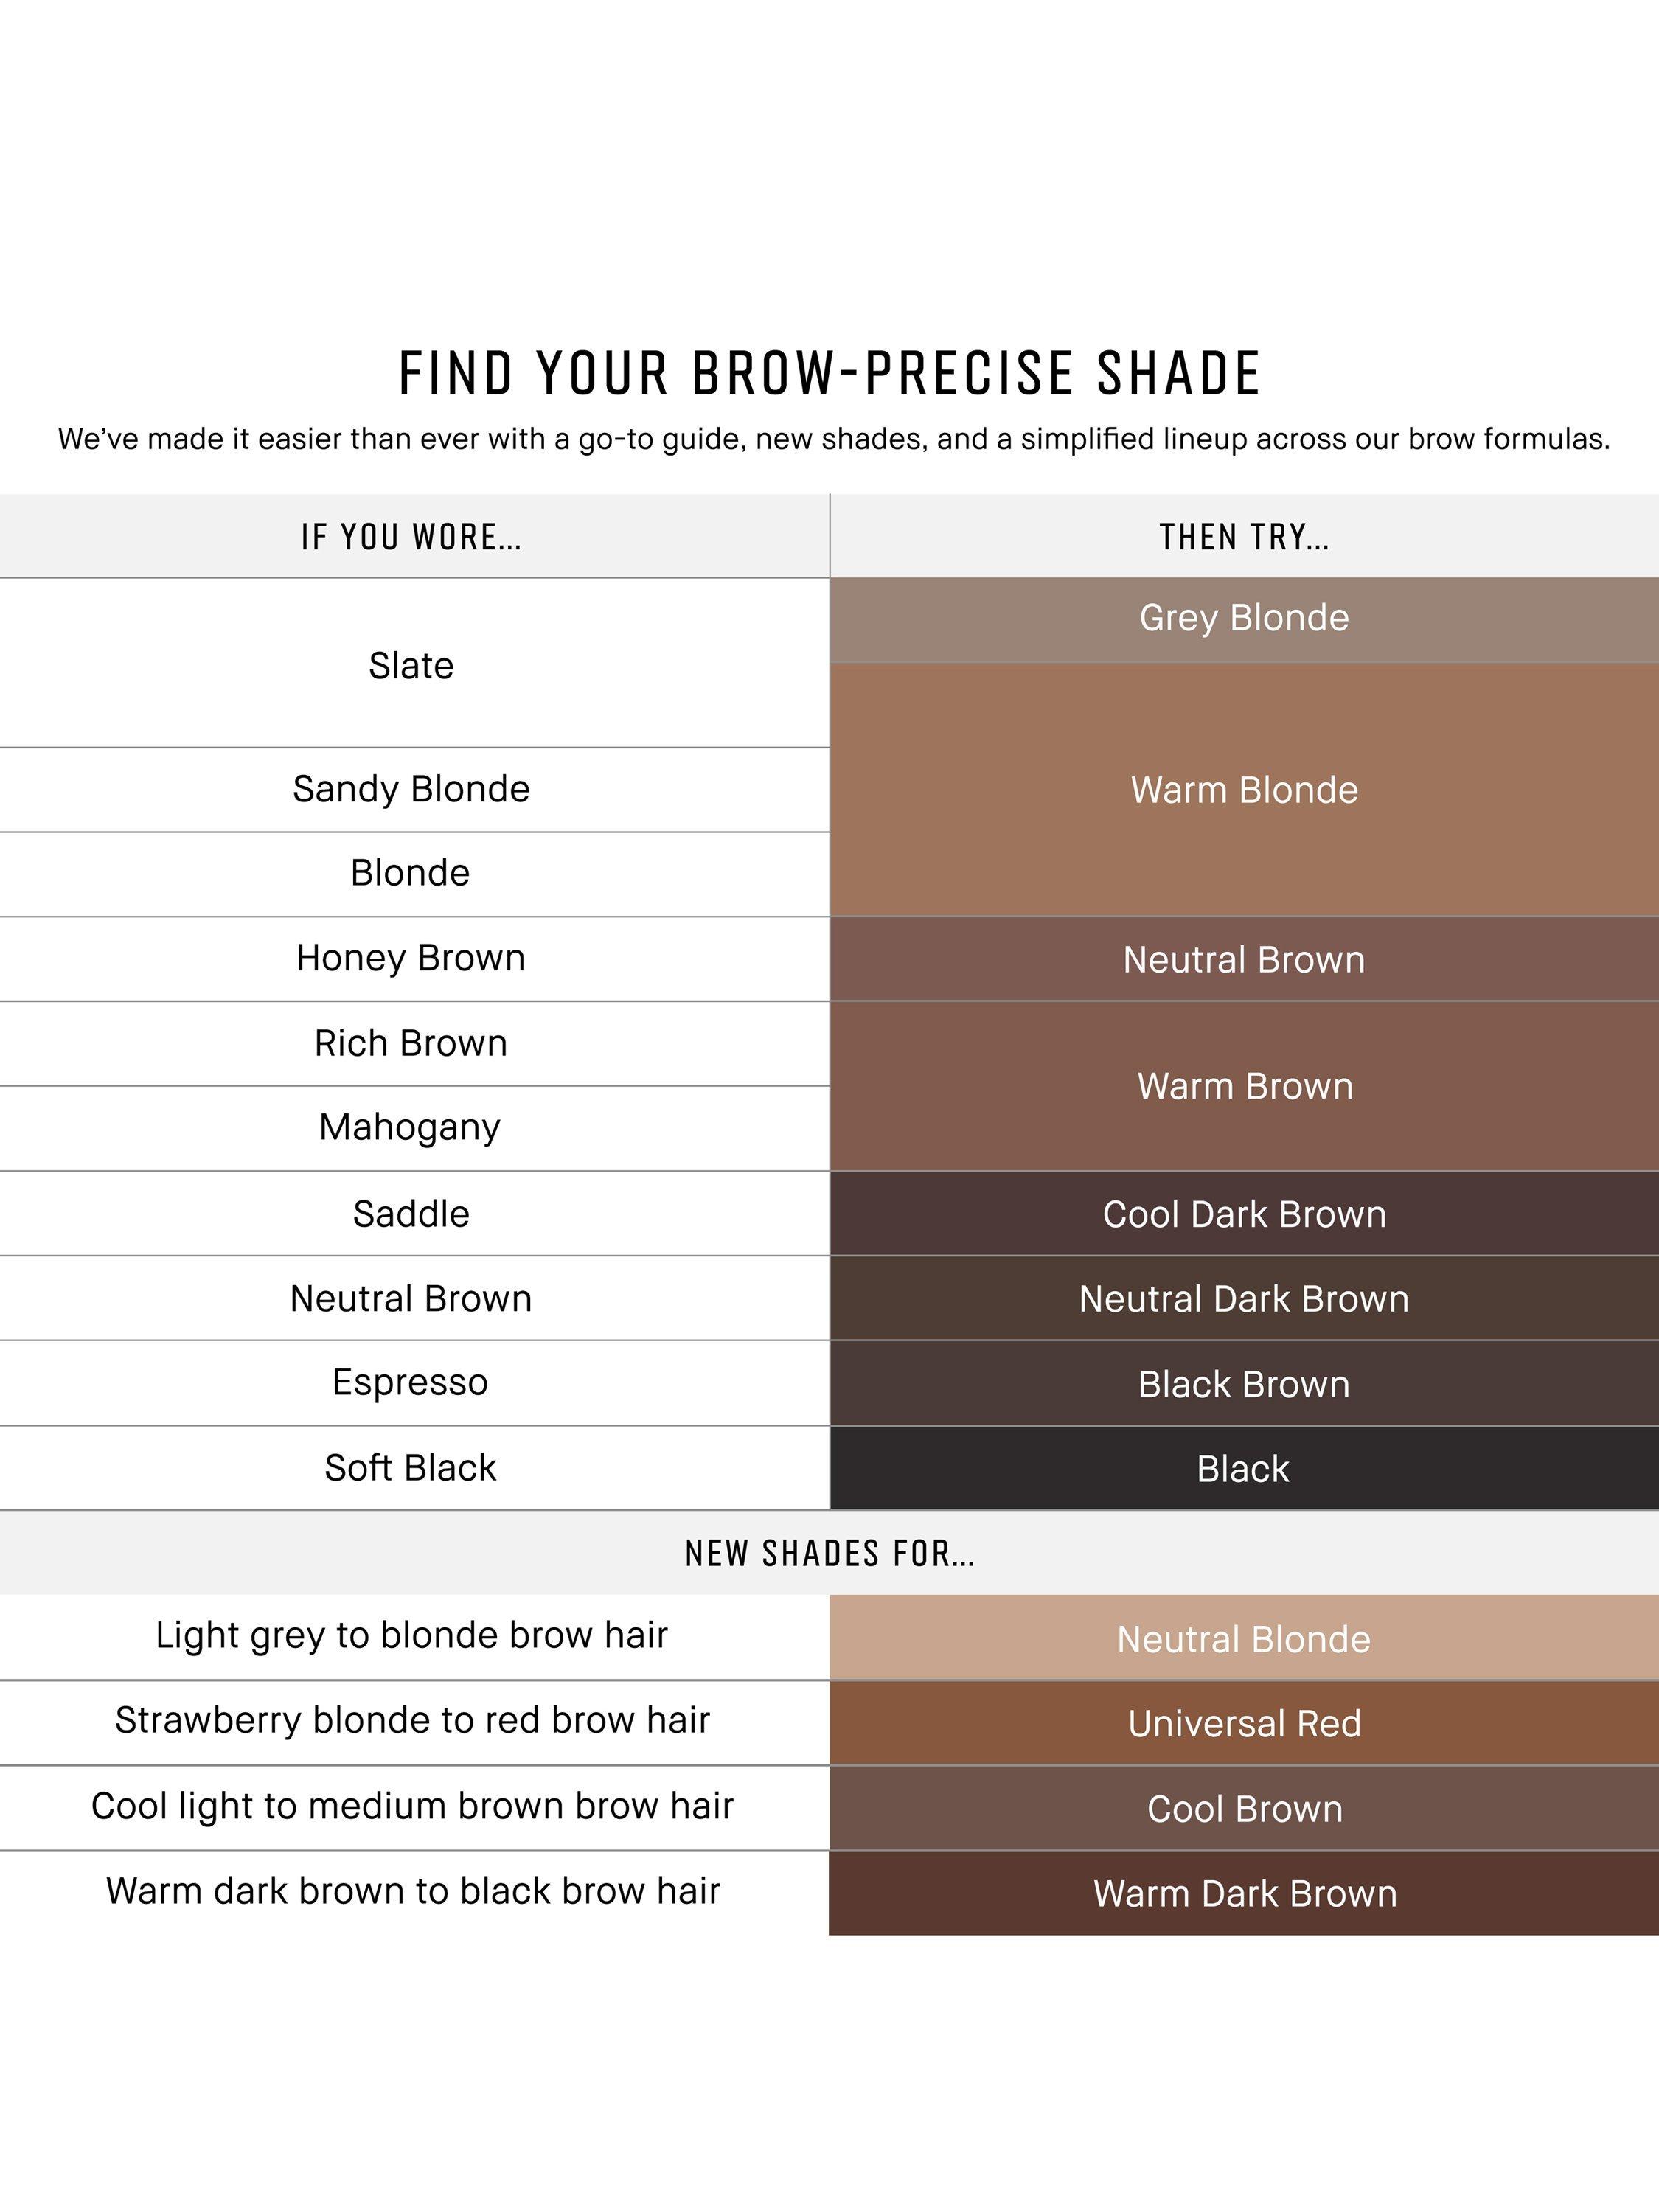
Task: Choose the Universal Red swatch
Action: (x=1243, y=1724)
